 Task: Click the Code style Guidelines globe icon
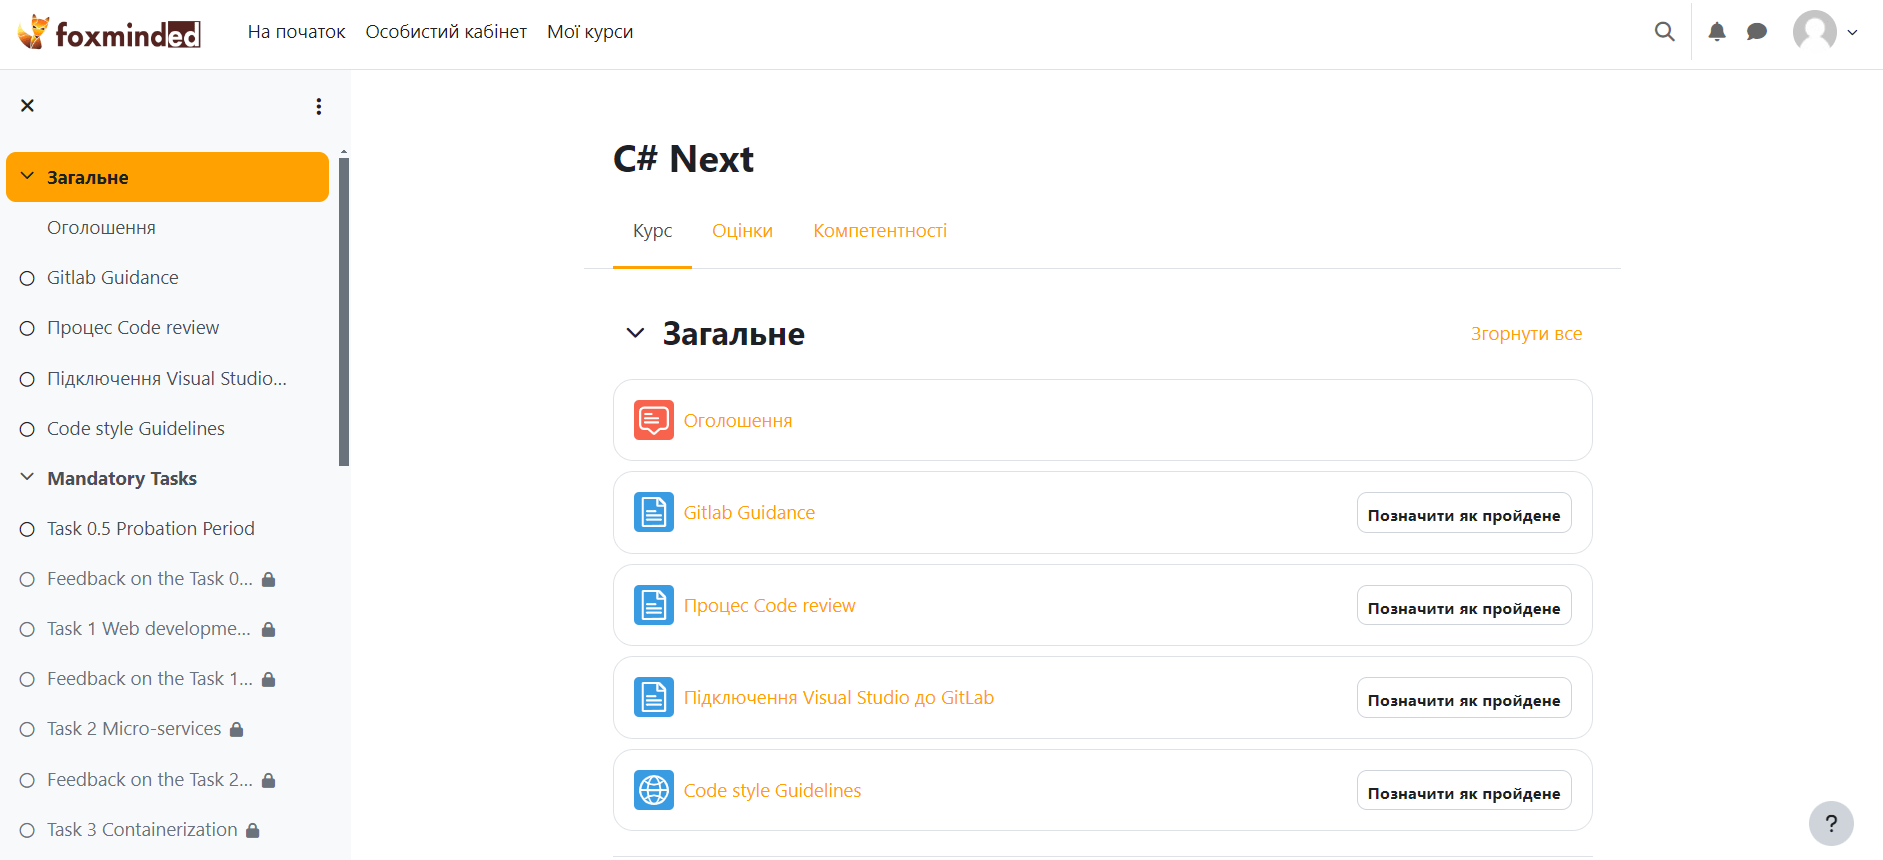tap(653, 790)
